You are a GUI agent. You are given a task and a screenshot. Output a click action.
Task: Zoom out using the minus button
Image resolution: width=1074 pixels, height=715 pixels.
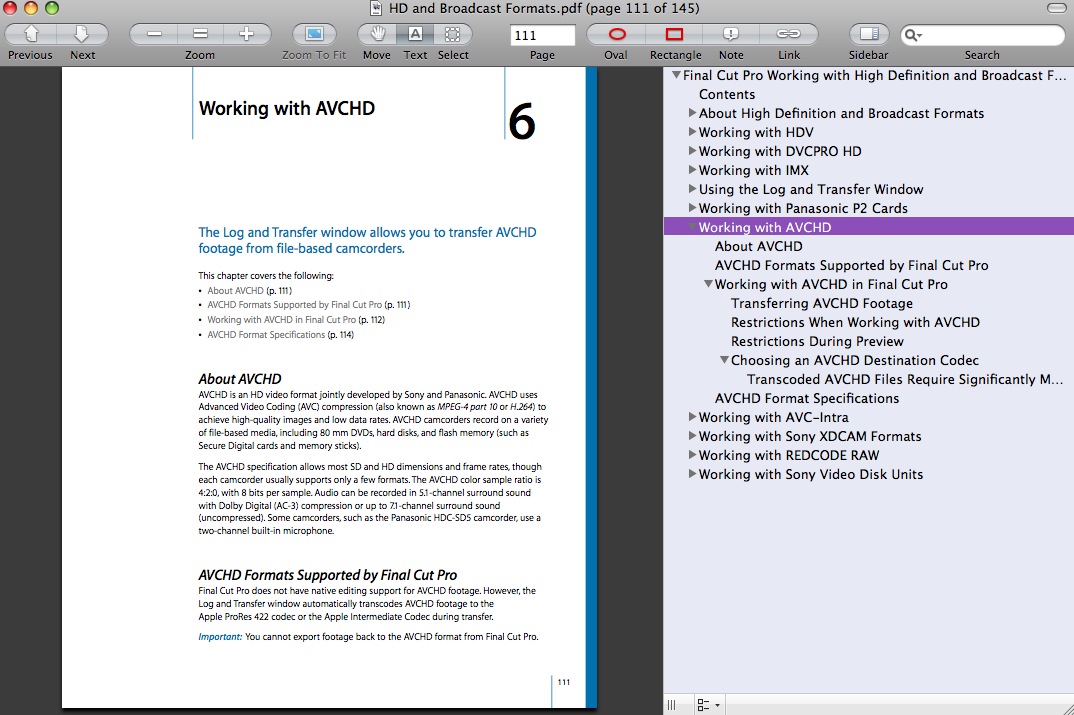[x=154, y=34]
